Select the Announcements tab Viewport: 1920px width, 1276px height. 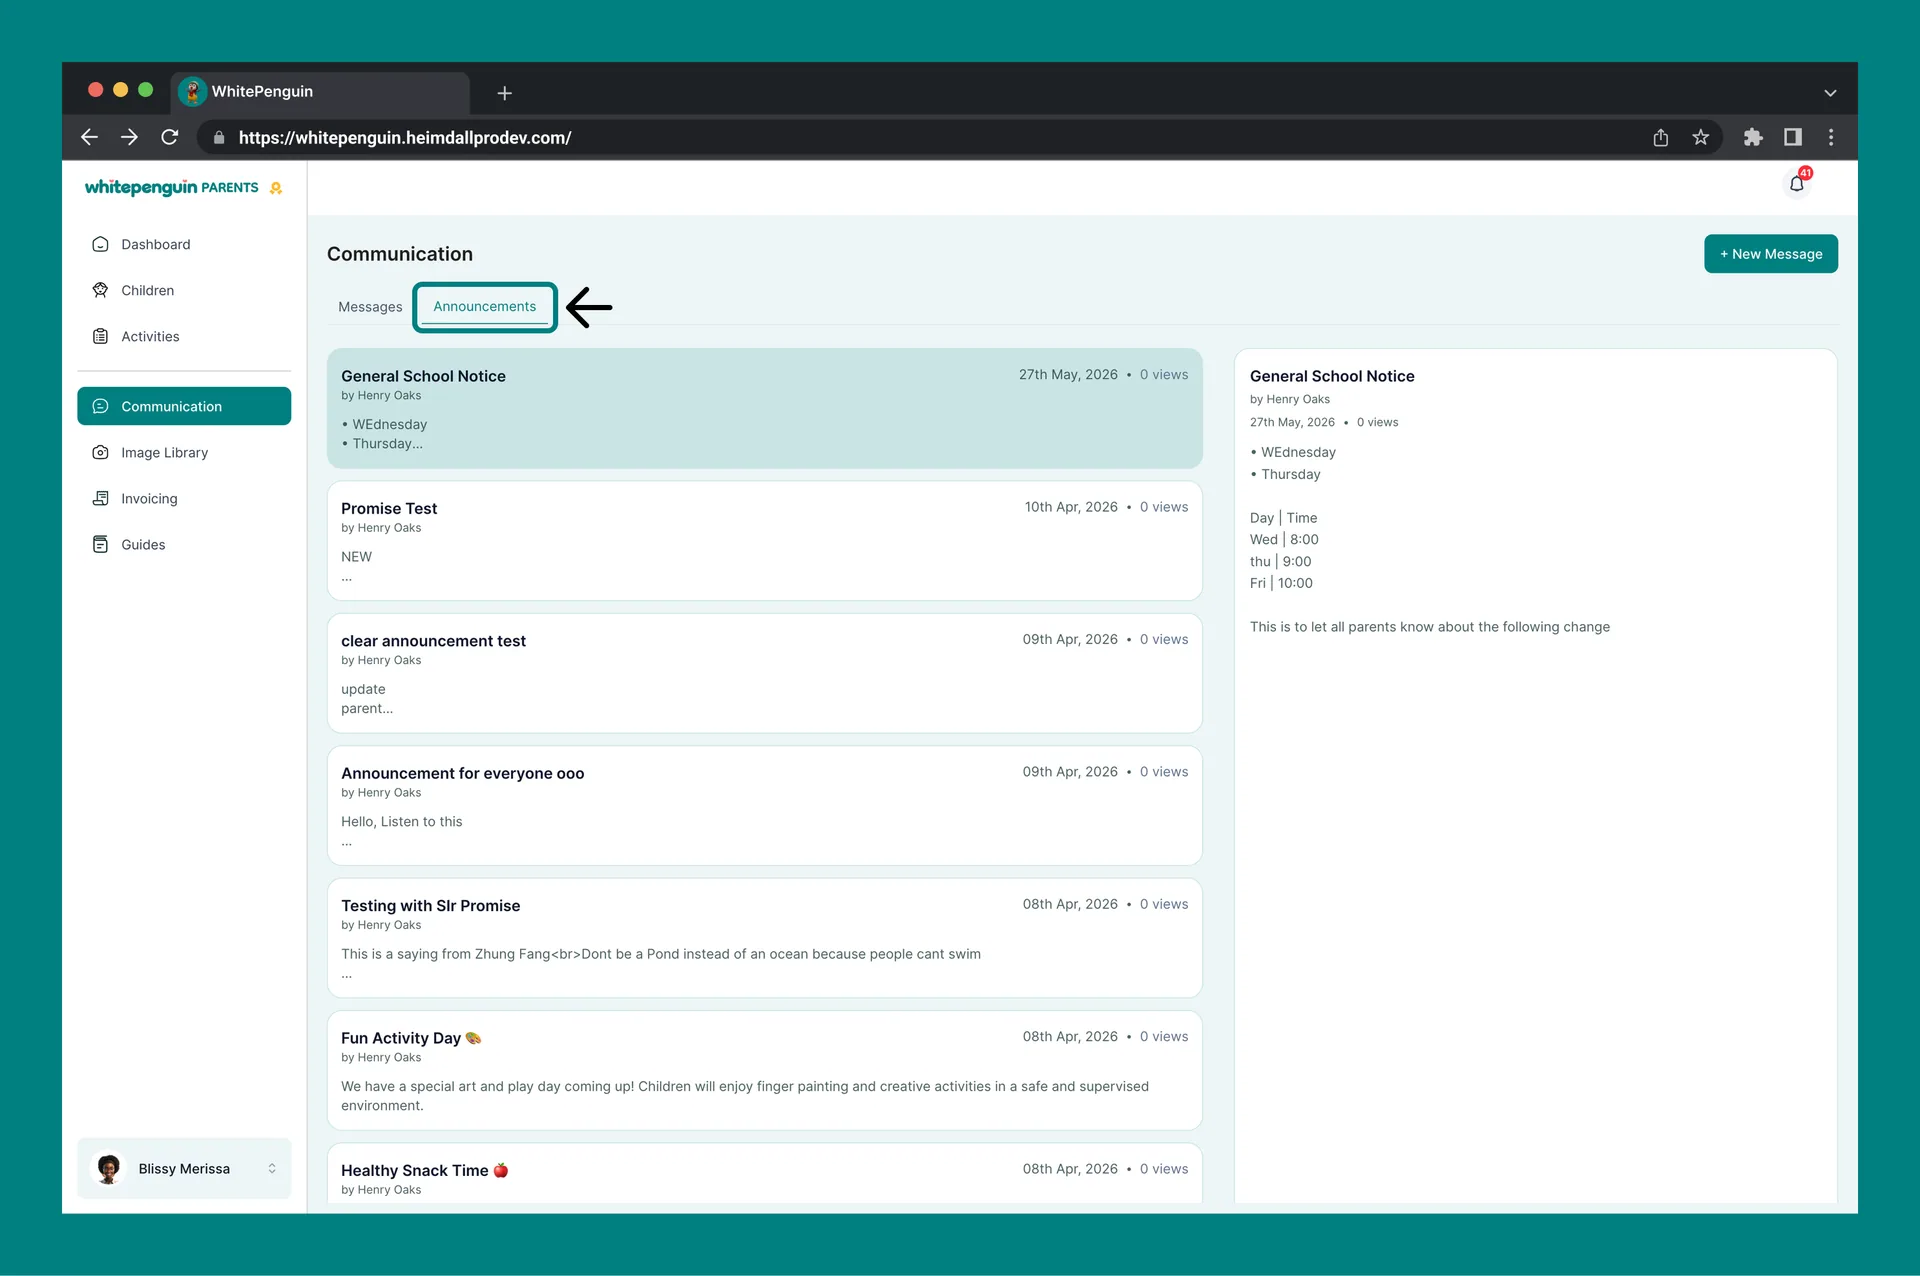pyautogui.click(x=484, y=306)
